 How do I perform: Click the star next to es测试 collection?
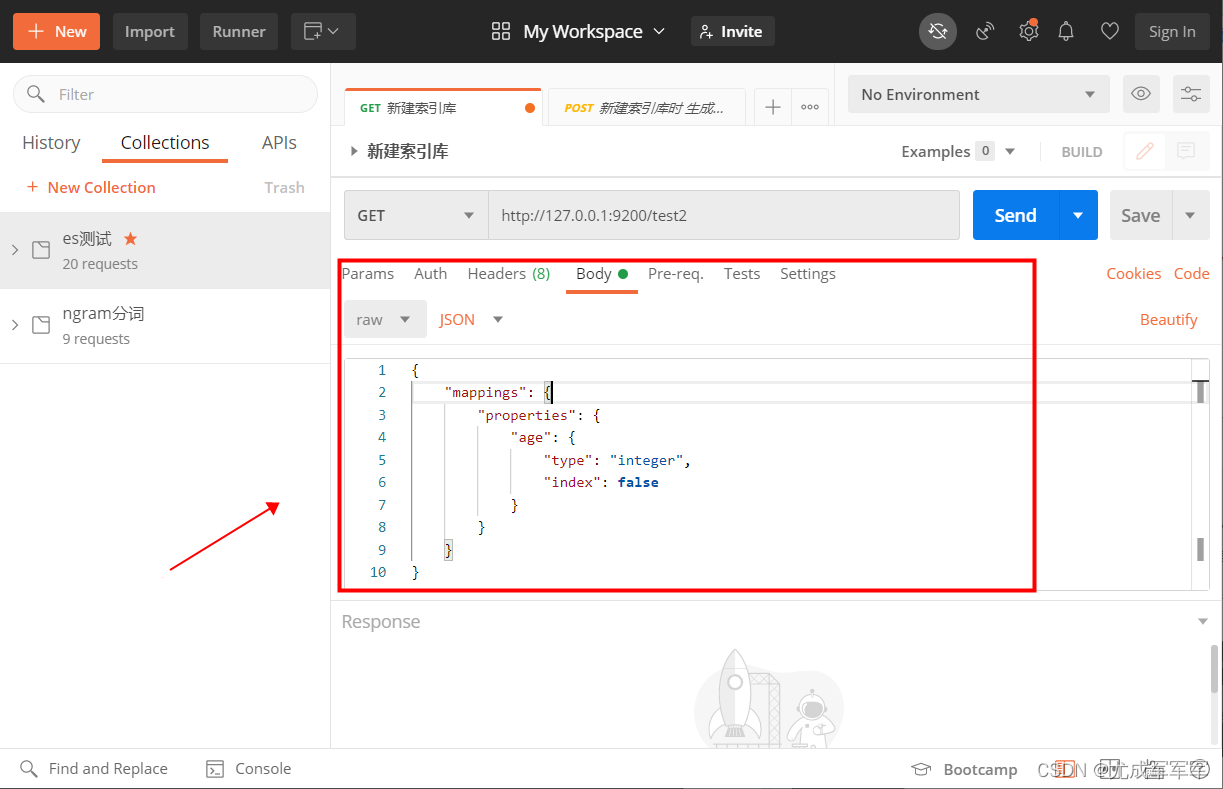[130, 238]
